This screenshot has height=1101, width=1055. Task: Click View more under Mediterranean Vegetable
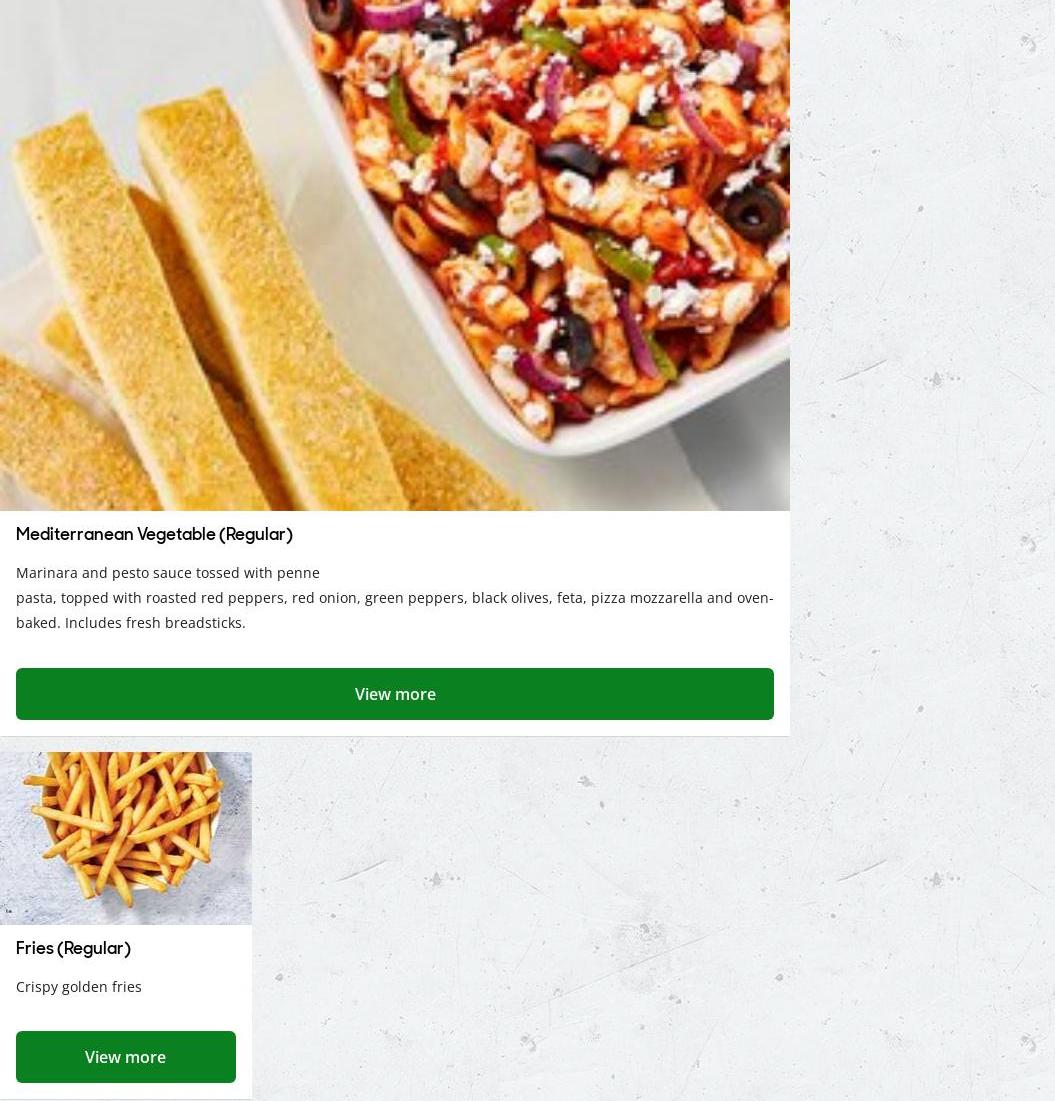pos(395,694)
